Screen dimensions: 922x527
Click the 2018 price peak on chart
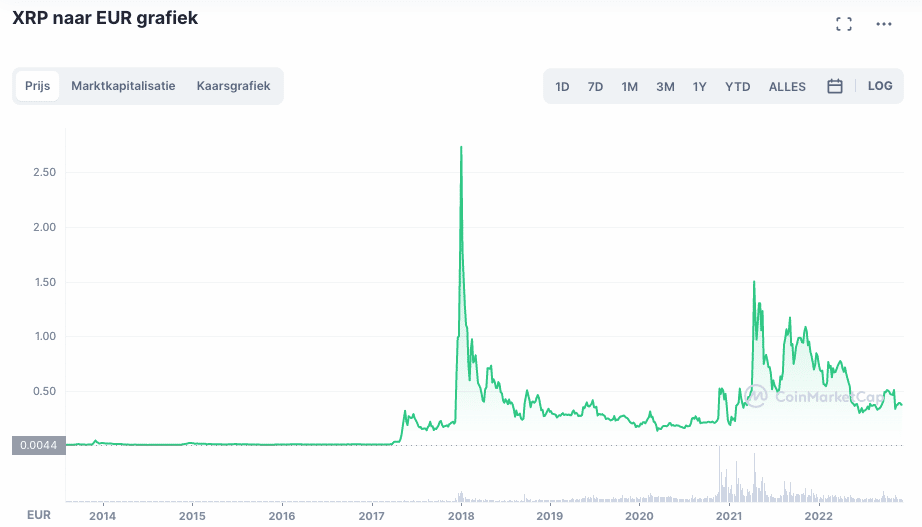[x=460, y=148]
